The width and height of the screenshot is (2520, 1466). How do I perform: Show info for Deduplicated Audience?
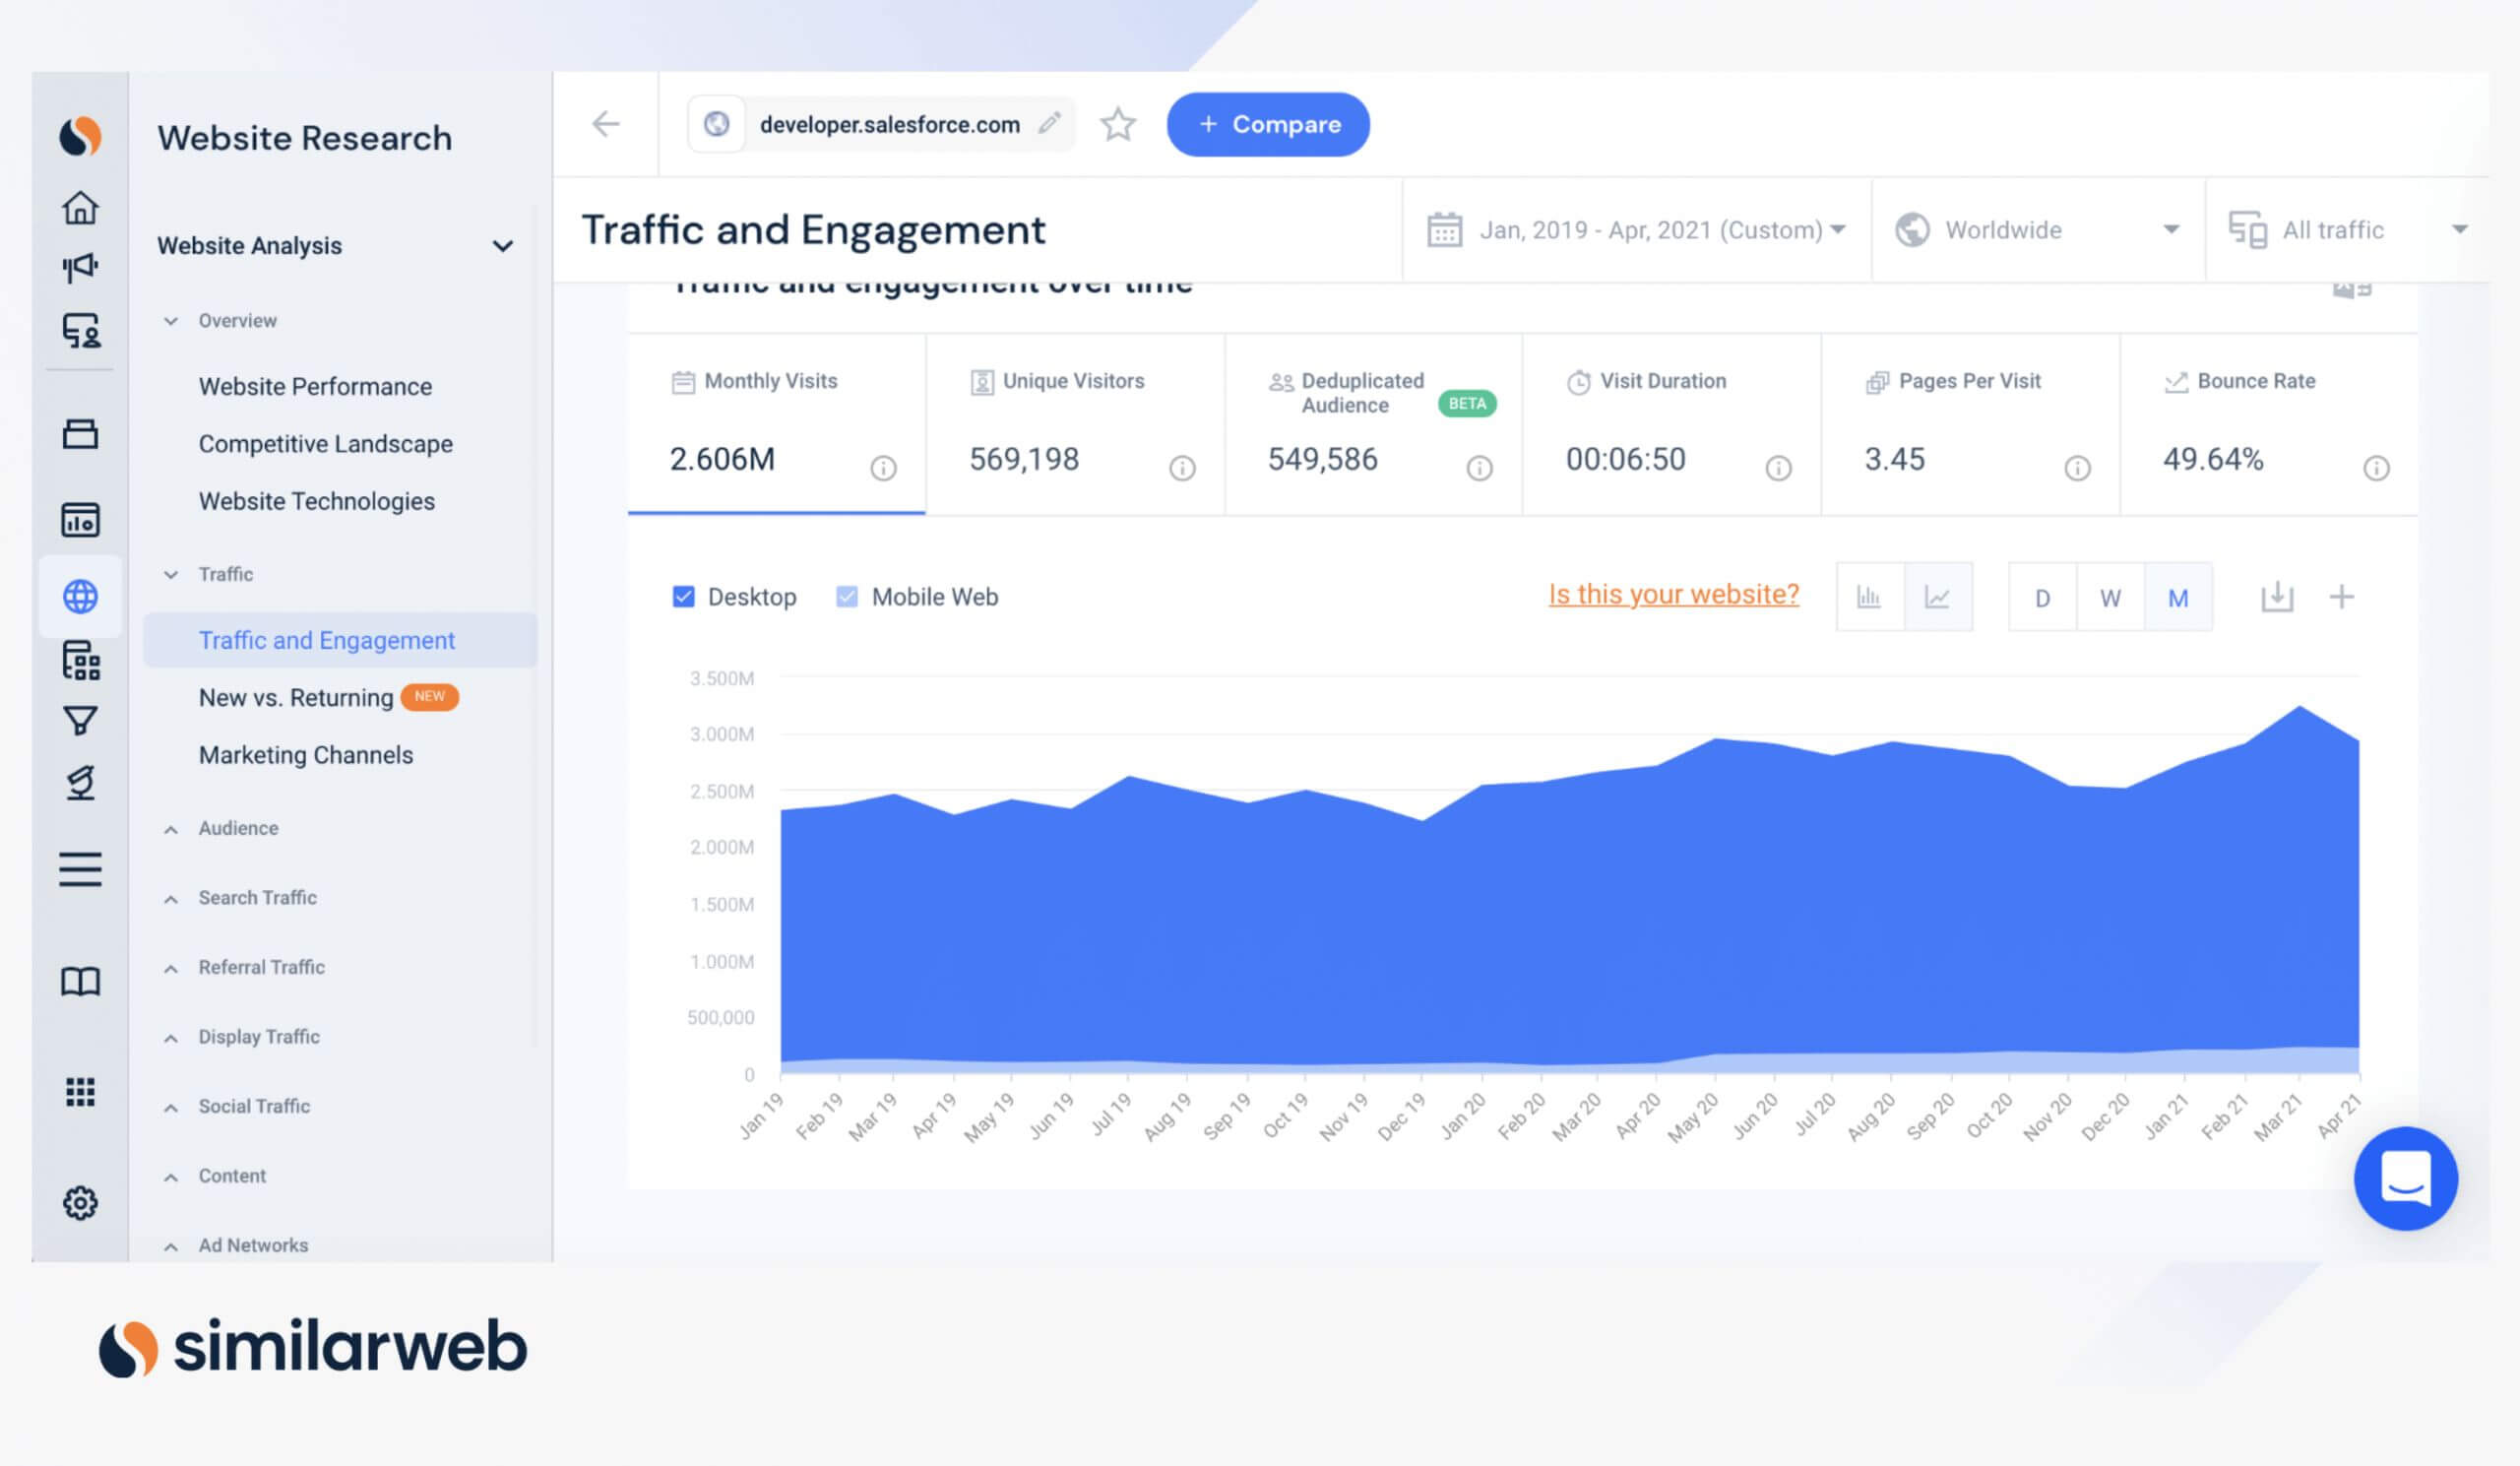pyautogui.click(x=1479, y=468)
